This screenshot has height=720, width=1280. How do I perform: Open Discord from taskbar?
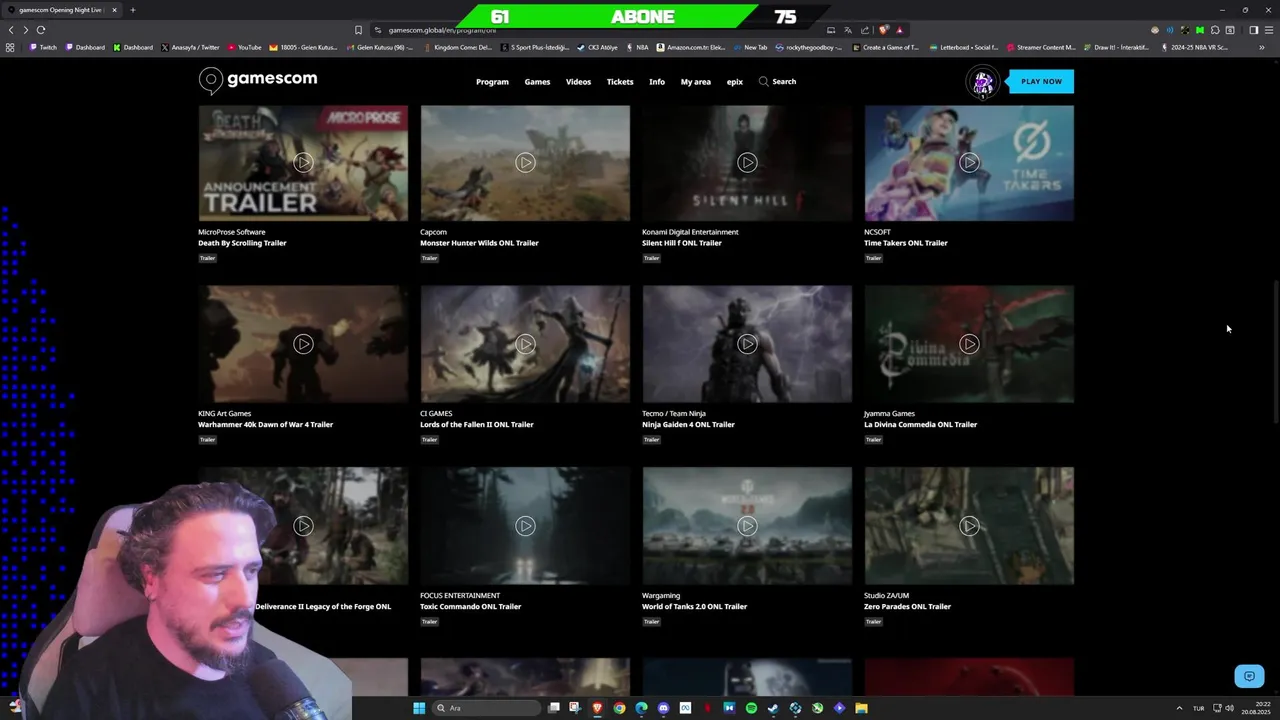point(663,708)
